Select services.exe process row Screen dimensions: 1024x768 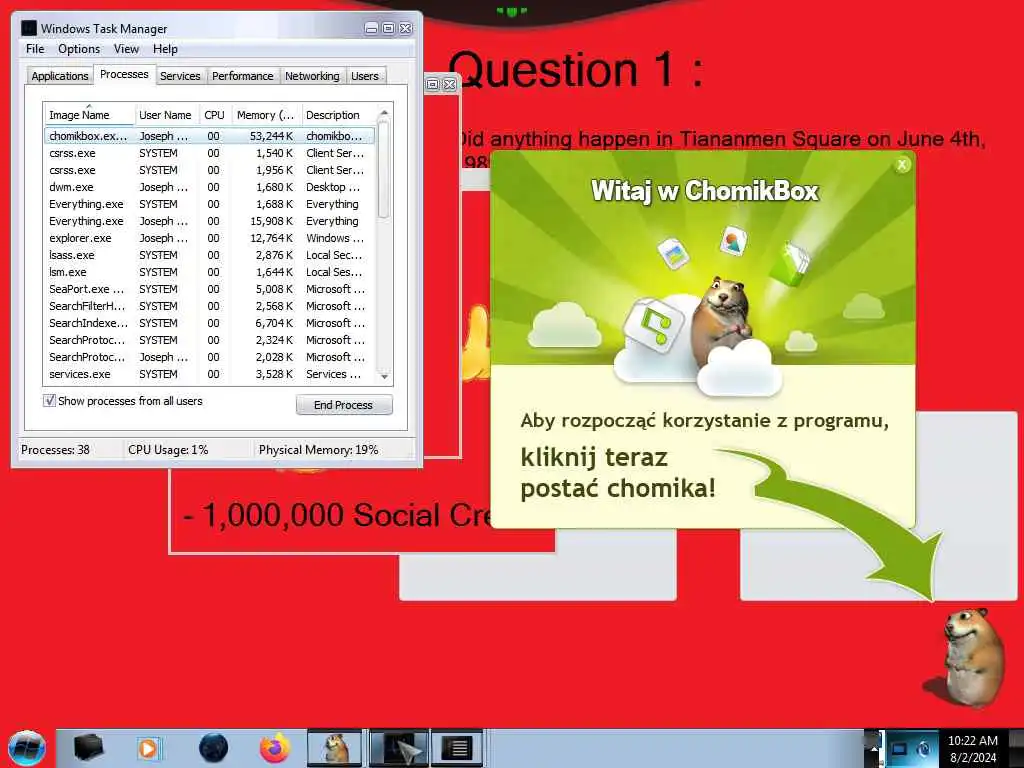pyautogui.click(x=210, y=374)
